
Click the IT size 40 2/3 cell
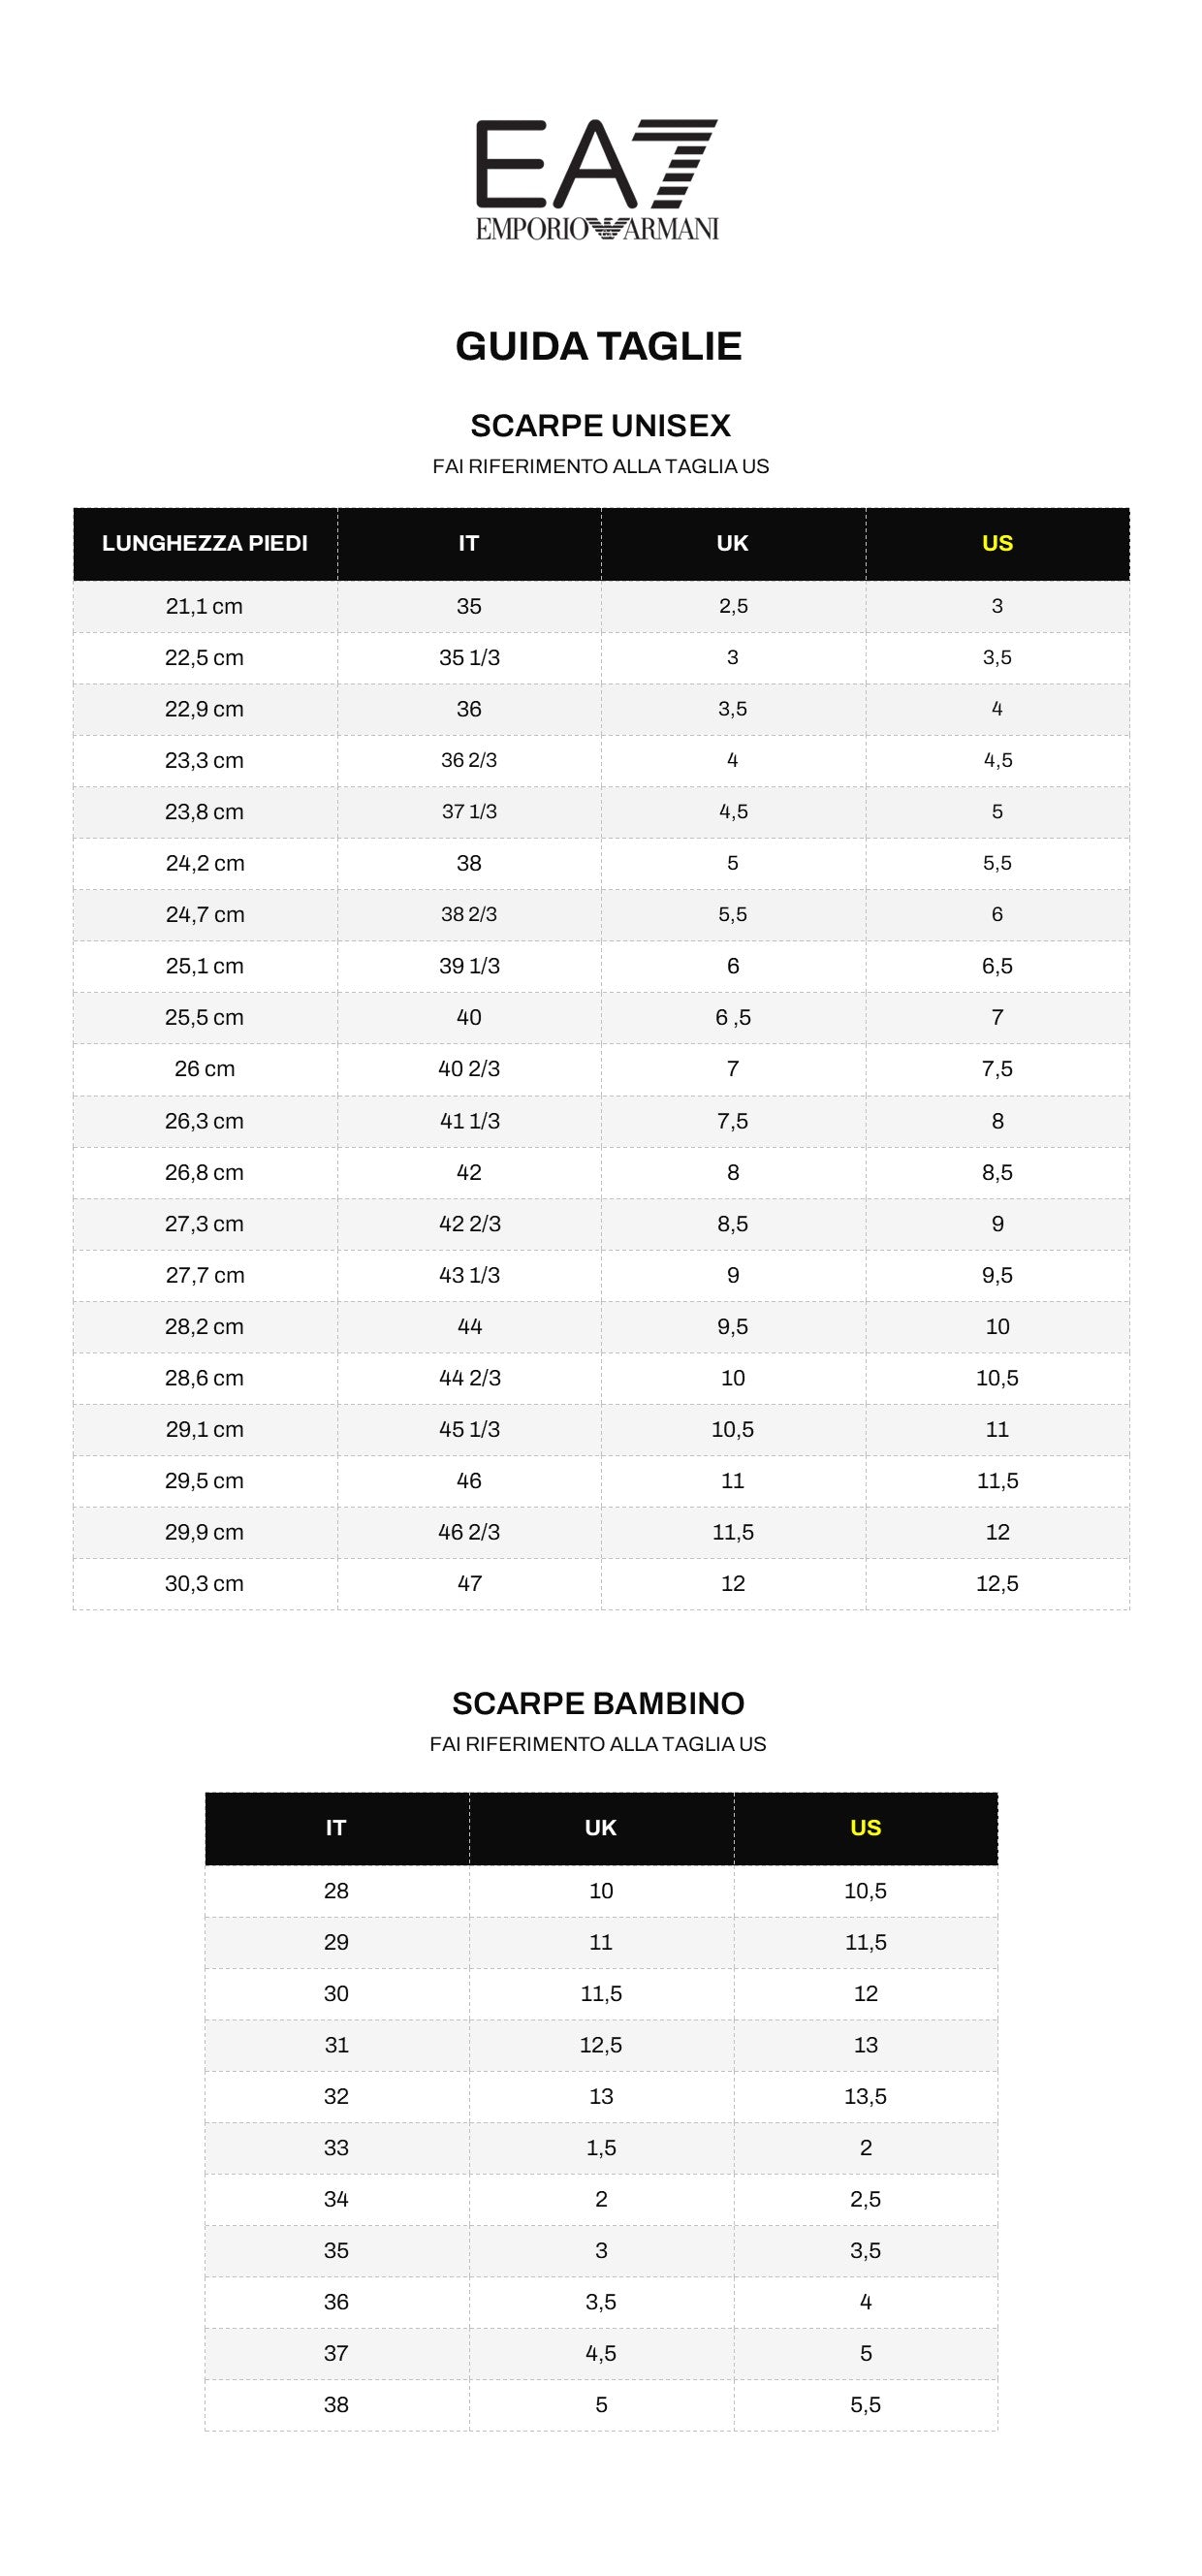(x=469, y=1069)
